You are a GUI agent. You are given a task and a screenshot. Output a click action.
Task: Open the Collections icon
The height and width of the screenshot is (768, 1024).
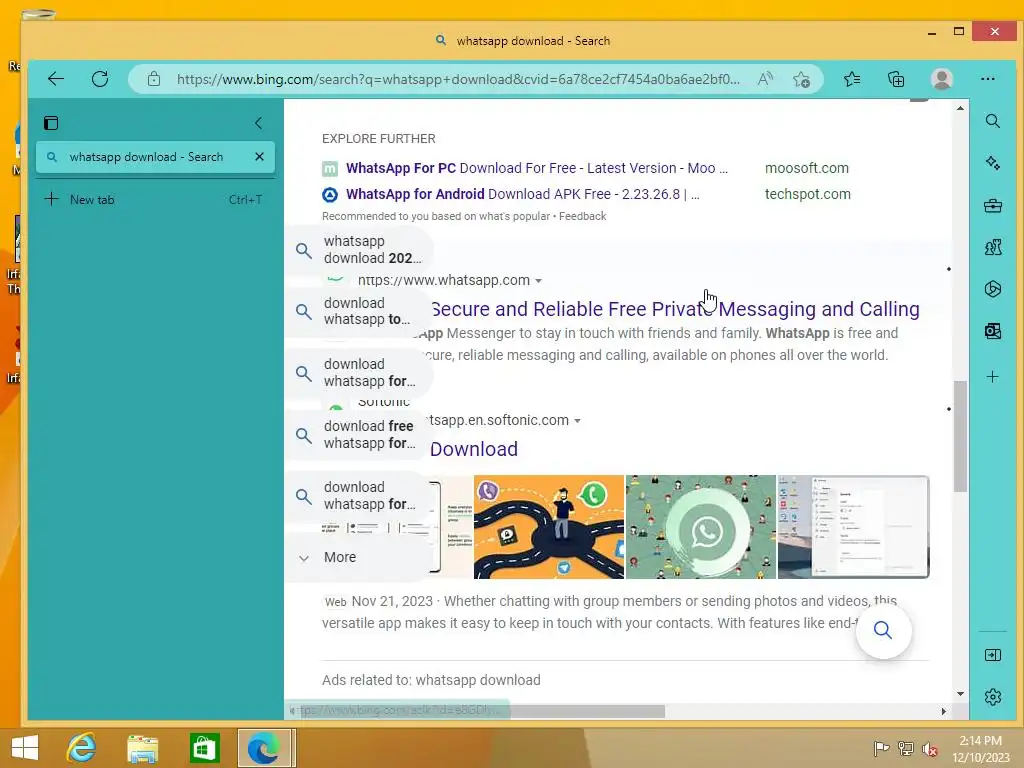pyautogui.click(x=896, y=79)
